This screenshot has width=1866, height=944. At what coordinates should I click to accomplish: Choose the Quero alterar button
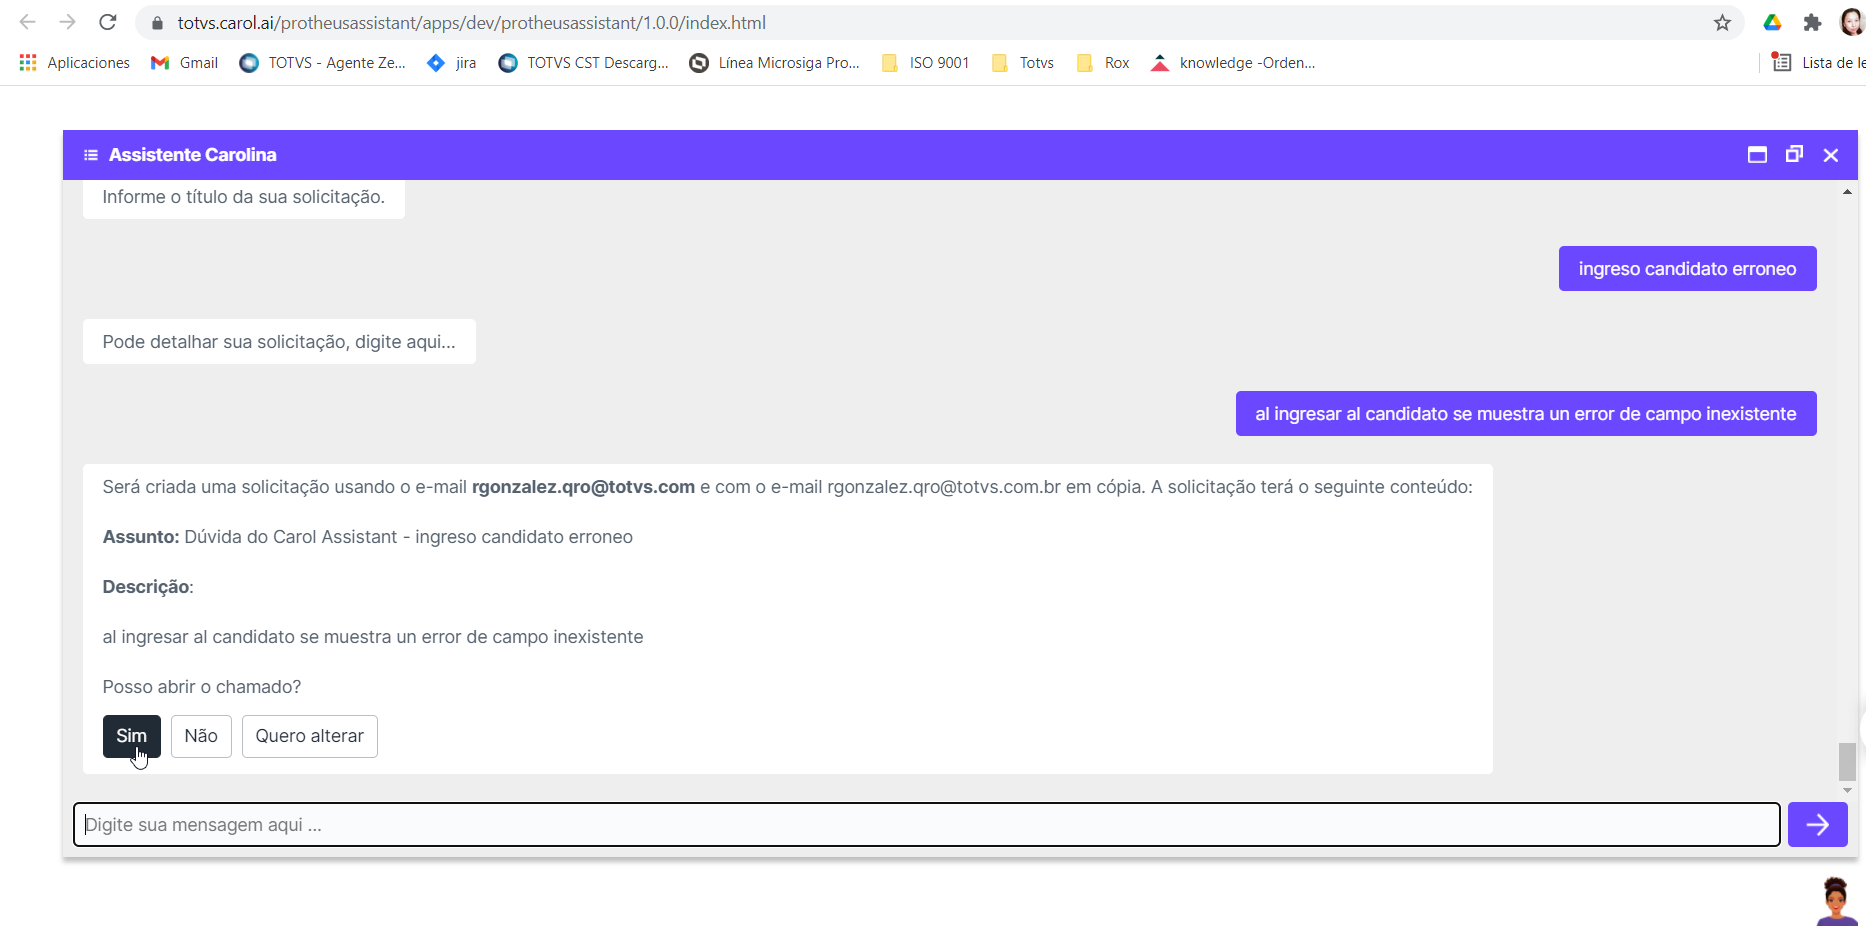click(310, 736)
